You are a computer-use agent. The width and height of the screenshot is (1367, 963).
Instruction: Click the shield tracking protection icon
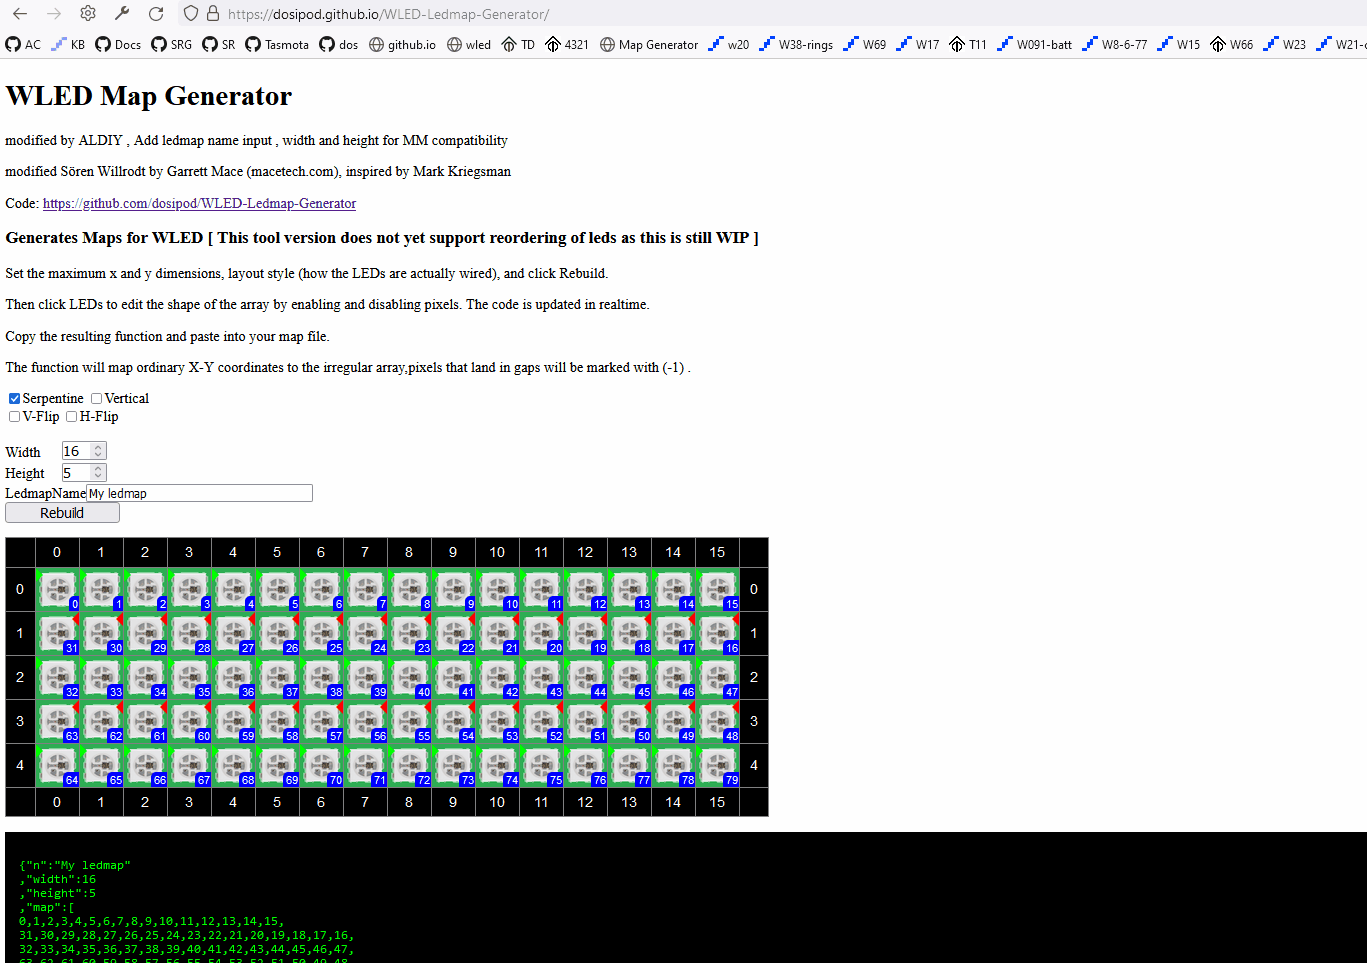coord(191,14)
